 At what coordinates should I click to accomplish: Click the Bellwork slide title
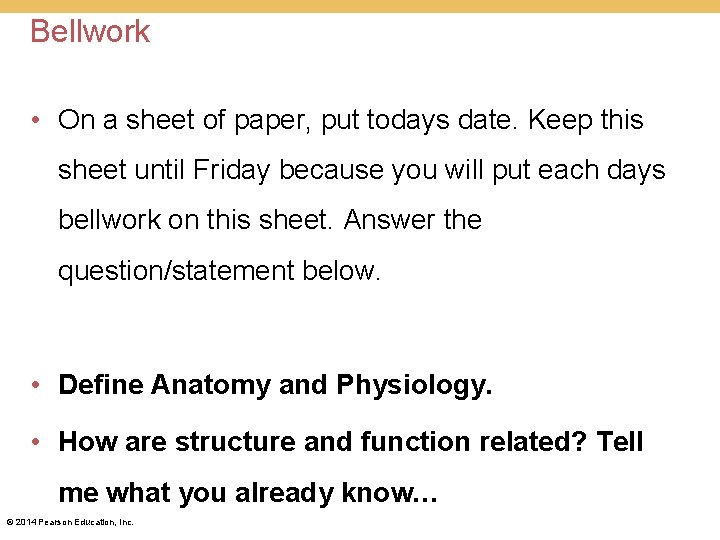click(x=90, y=31)
